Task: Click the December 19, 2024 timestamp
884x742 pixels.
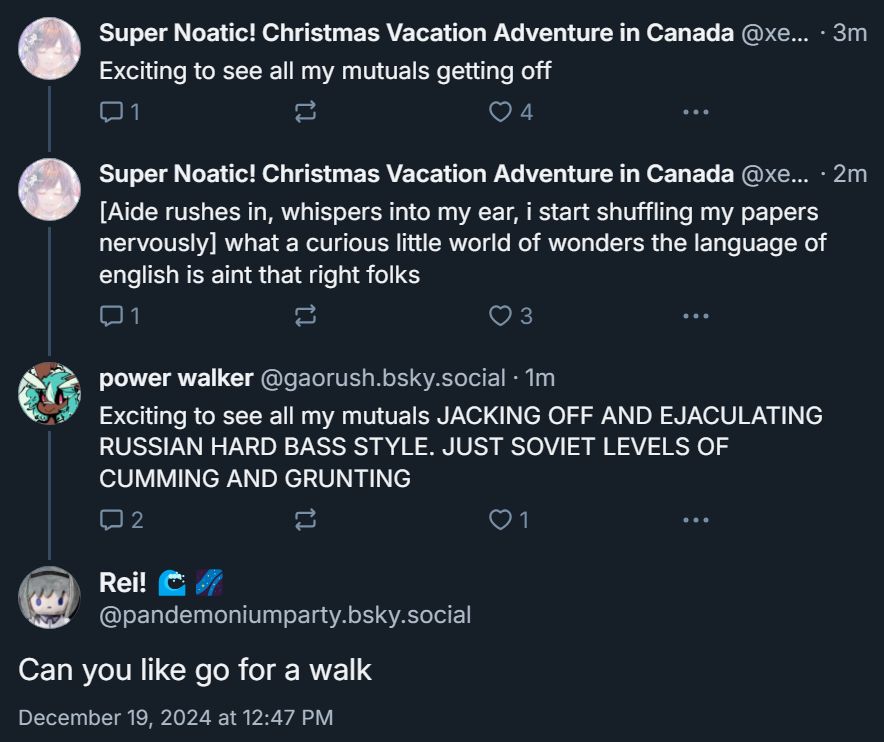Action: point(176,717)
